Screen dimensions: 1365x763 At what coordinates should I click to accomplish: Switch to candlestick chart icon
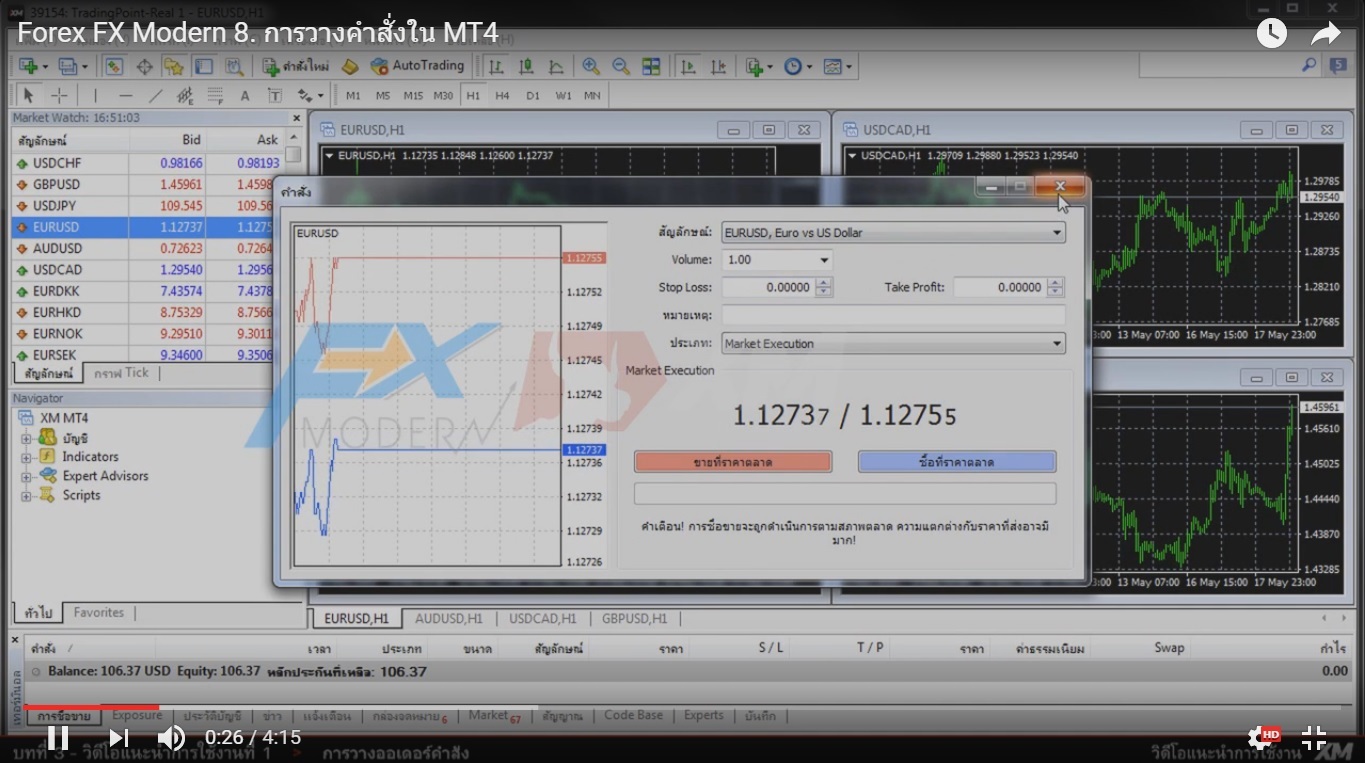coord(526,66)
